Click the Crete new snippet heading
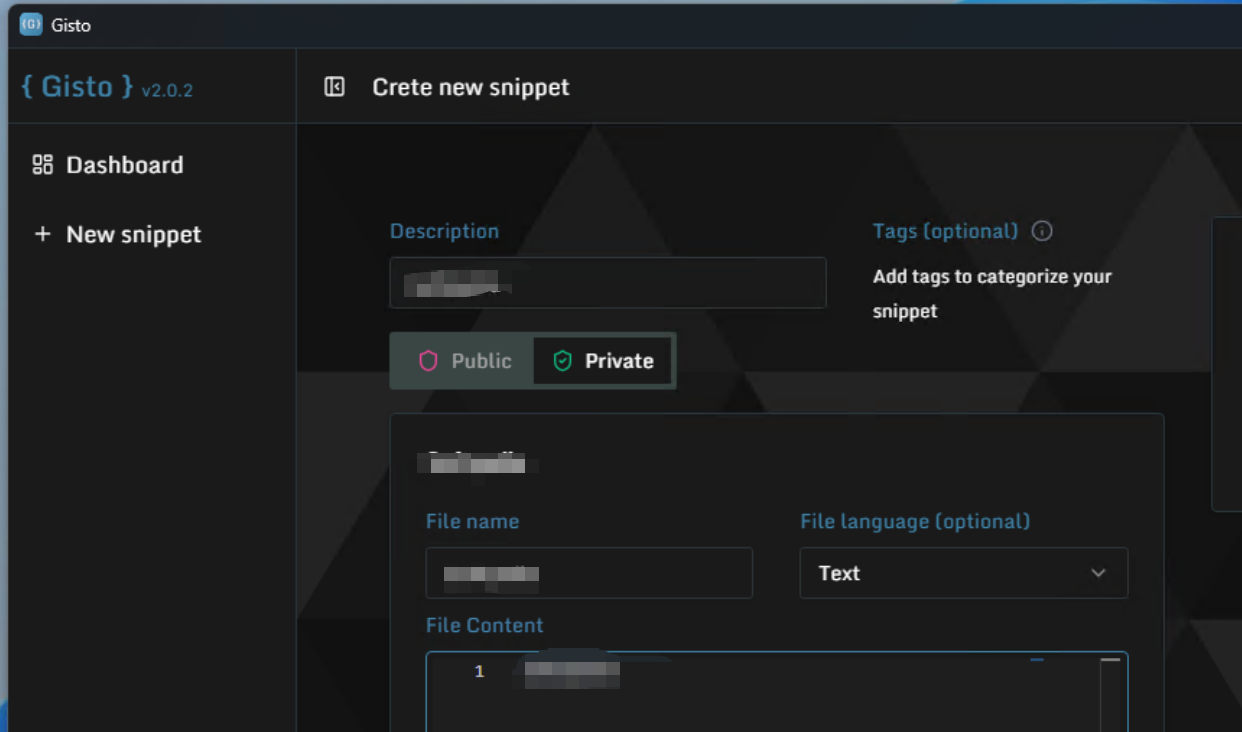Image resolution: width=1242 pixels, height=732 pixels. click(x=470, y=86)
